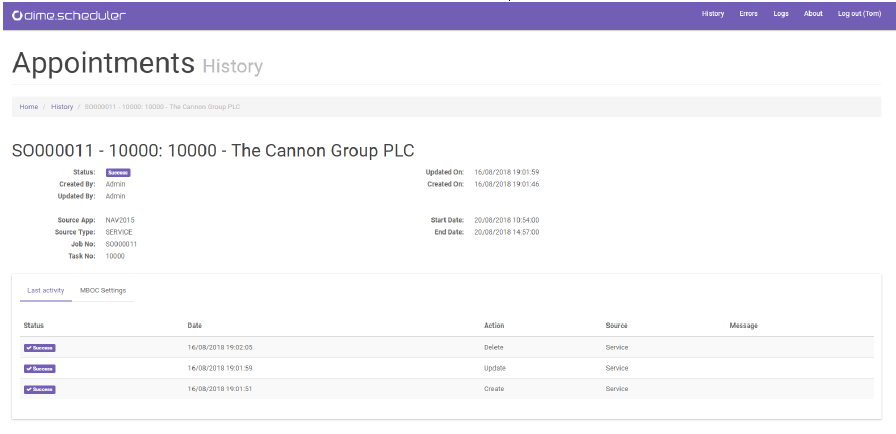896x434 pixels.
Task: Click the Status column header
Action: pyautogui.click(x=34, y=326)
